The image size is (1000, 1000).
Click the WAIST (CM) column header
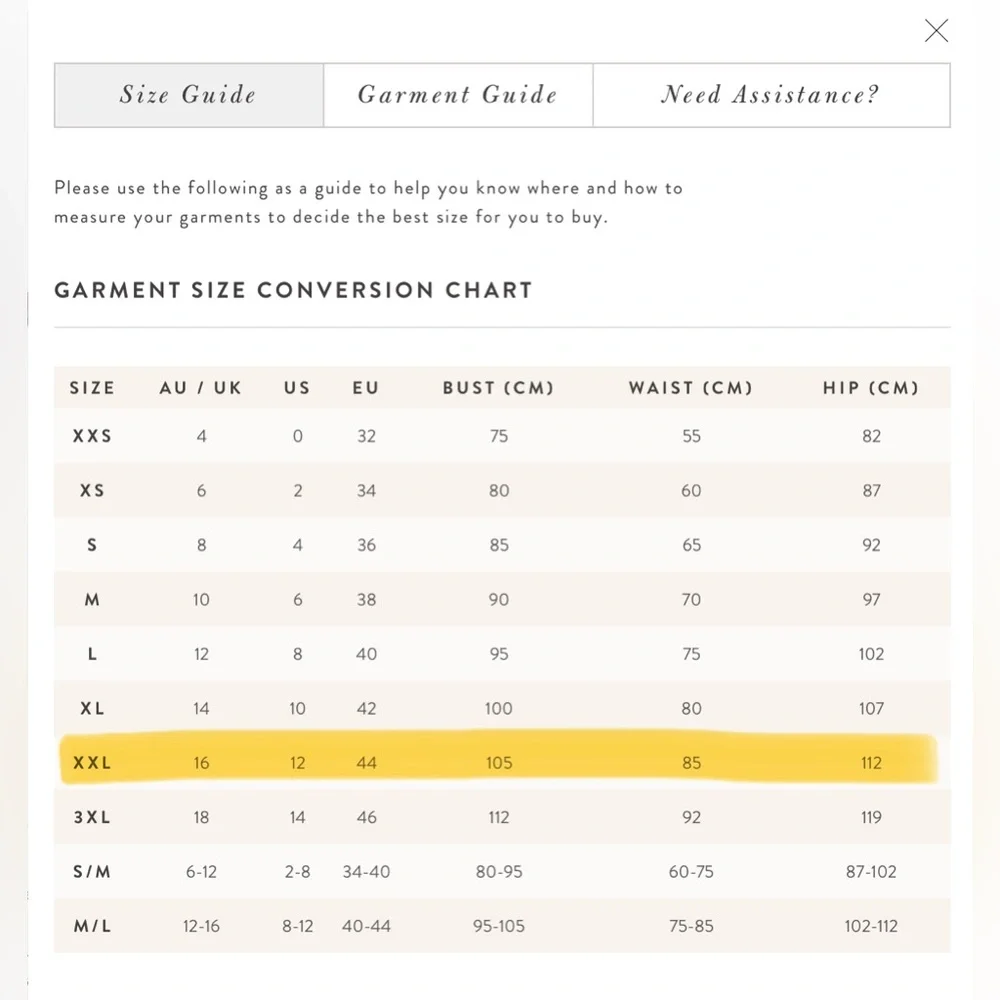point(691,388)
